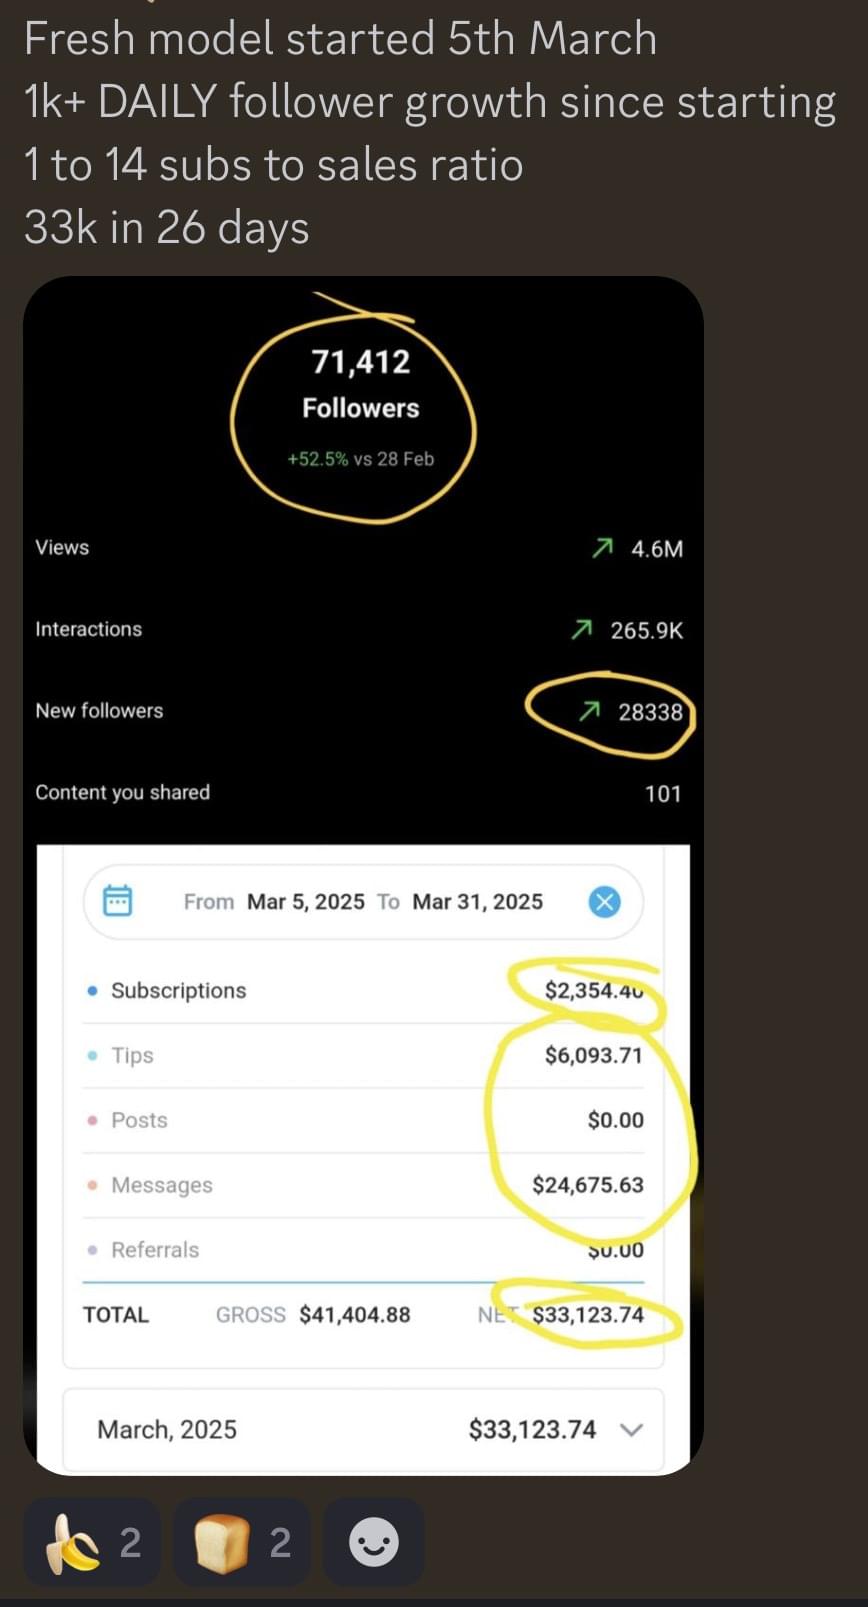The height and width of the screenshot is (1607, 868).
Task: Clear the date range with blue X
Action: click(x=604, y=901)
